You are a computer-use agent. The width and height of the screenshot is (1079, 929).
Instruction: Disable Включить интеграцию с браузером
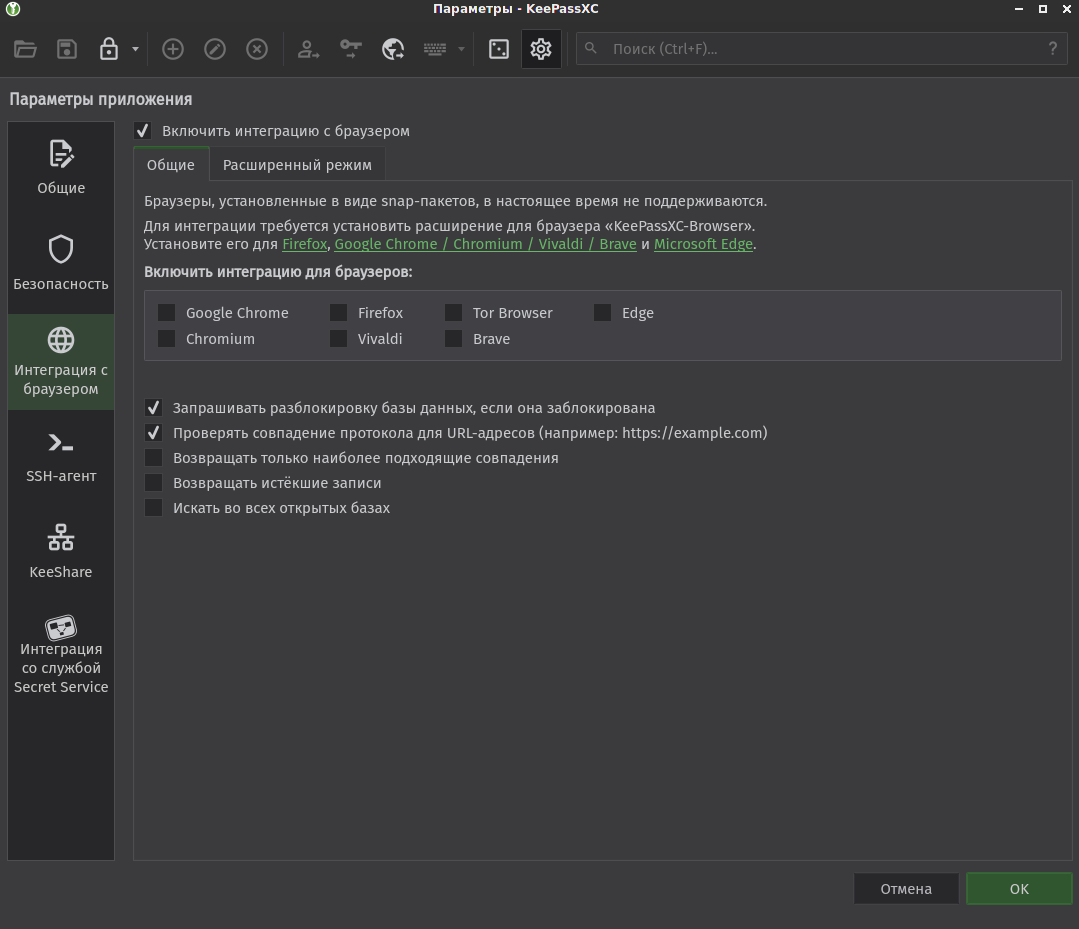142,130
